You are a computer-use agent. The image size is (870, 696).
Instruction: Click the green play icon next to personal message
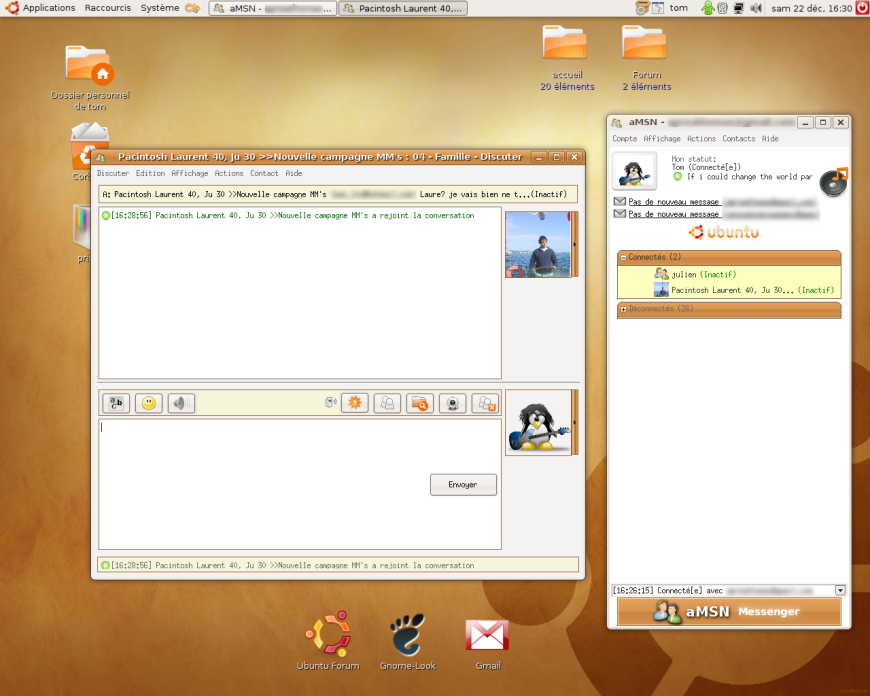[677, 176]
